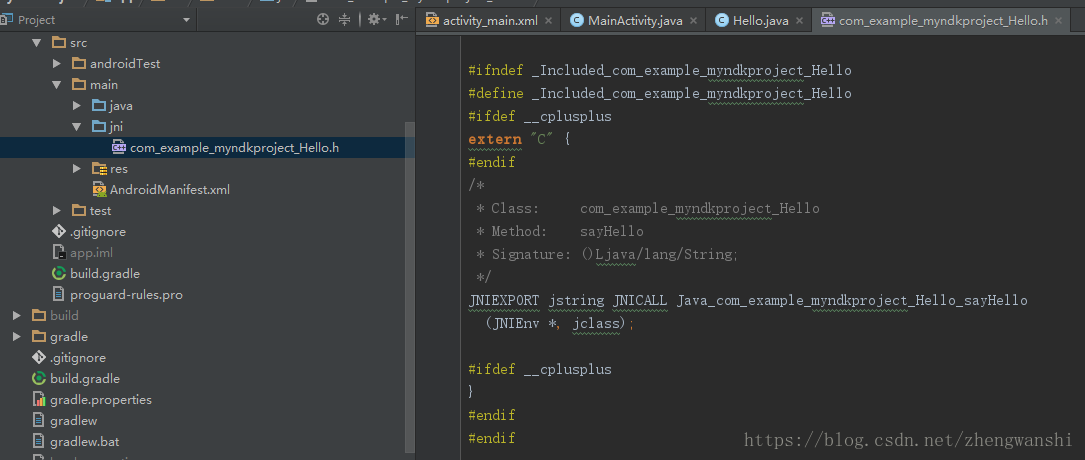Click the #define _Included_com_example_myndkproject_Hello line
1085x460 pixels.
point(660,93)
